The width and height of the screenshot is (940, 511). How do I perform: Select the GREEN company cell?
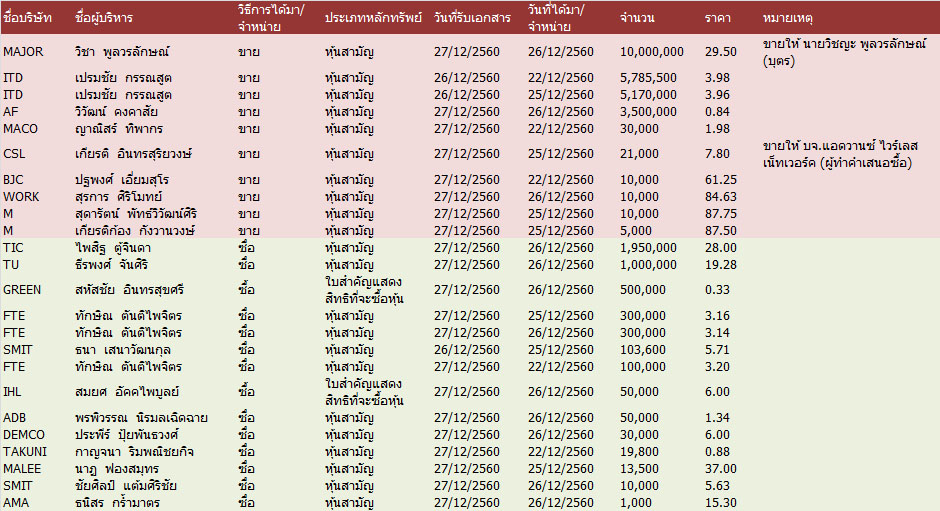22,290
